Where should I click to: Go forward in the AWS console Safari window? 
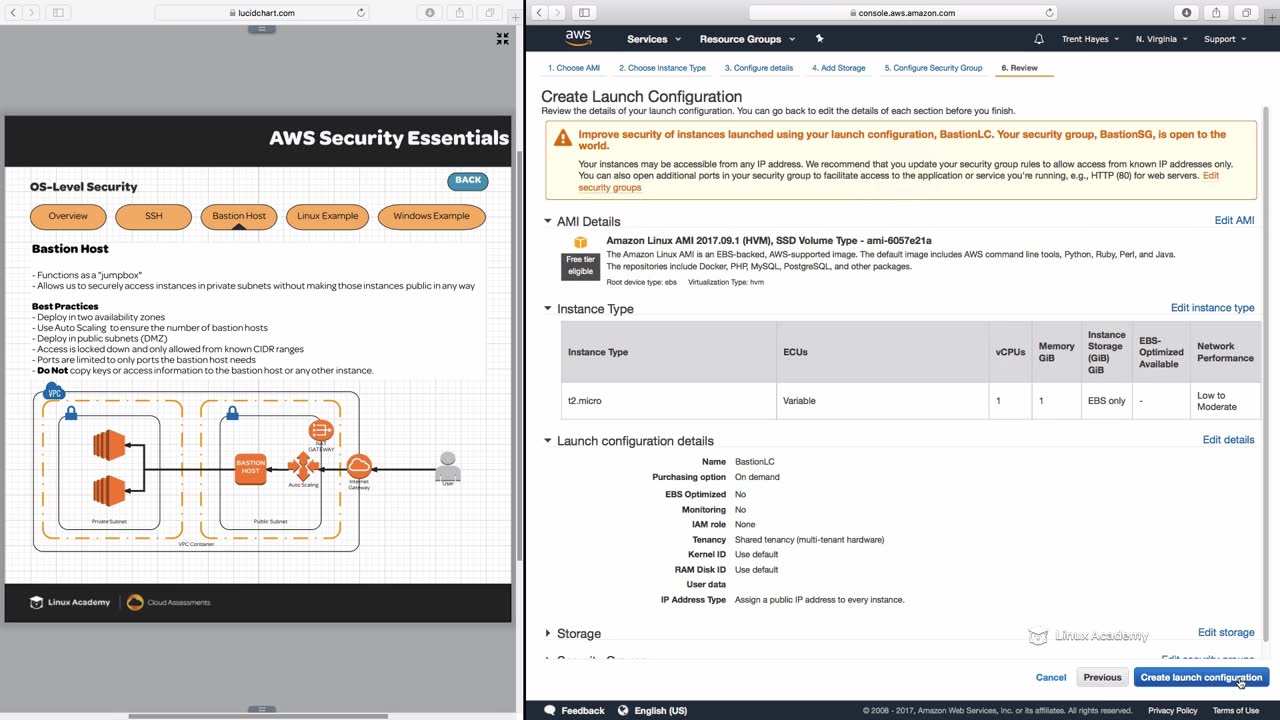[557, 13]
